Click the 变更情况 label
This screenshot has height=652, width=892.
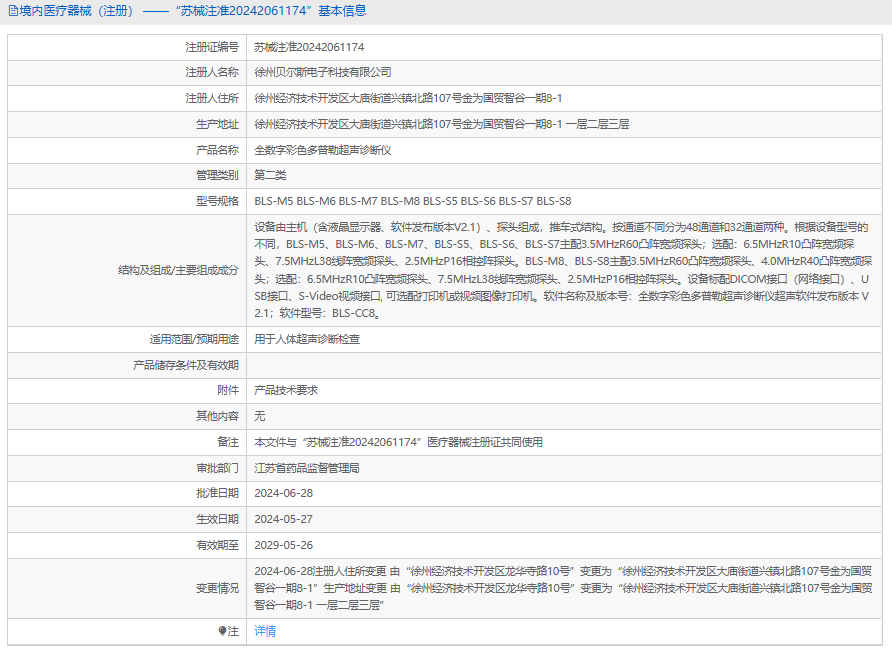[x=217, y=588]
